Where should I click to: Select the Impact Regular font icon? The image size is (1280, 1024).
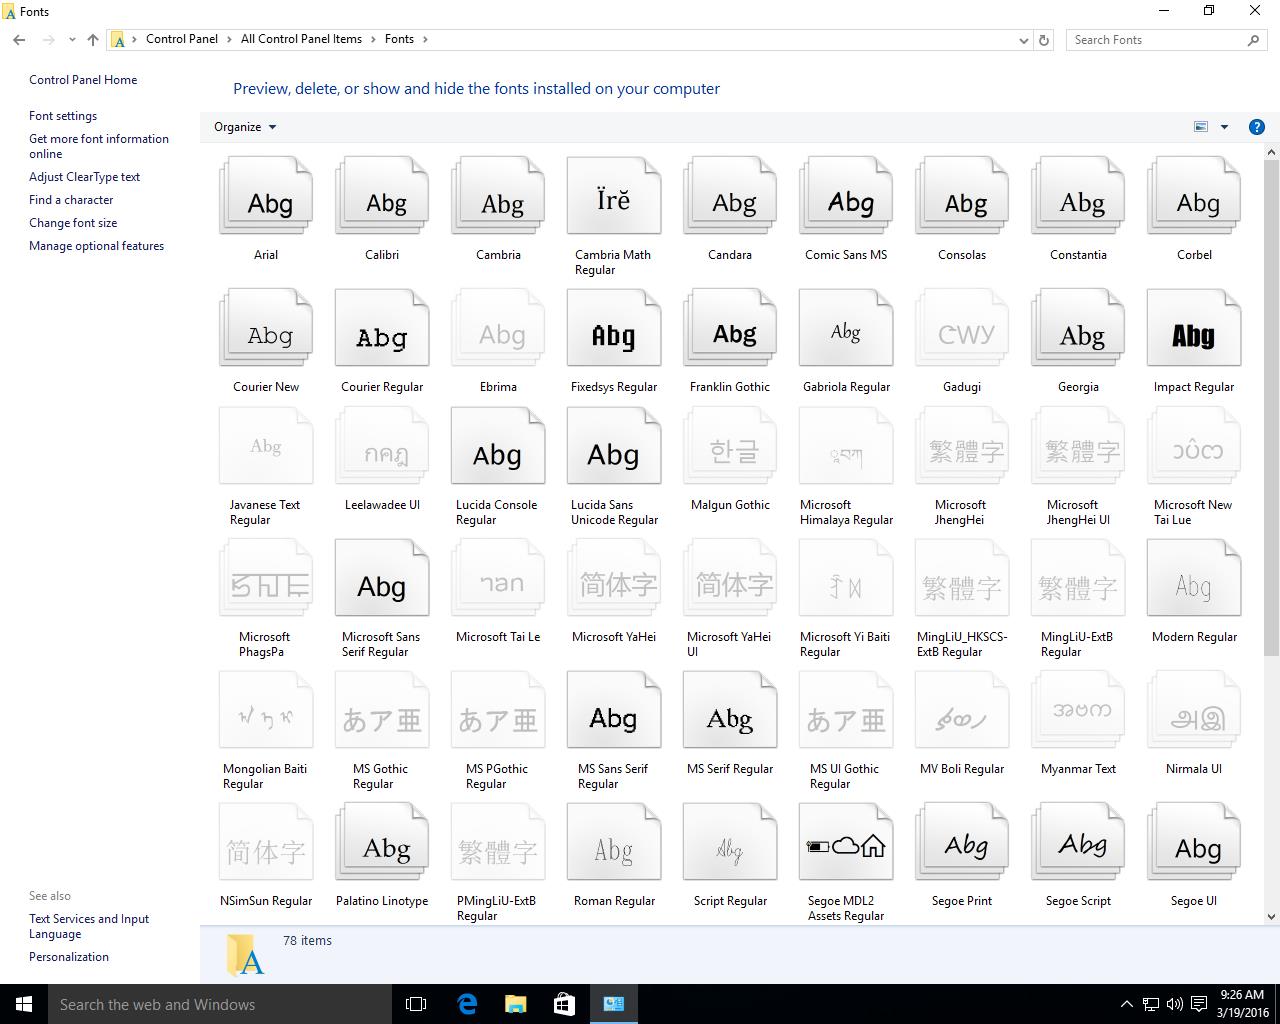coord(1194,328)
